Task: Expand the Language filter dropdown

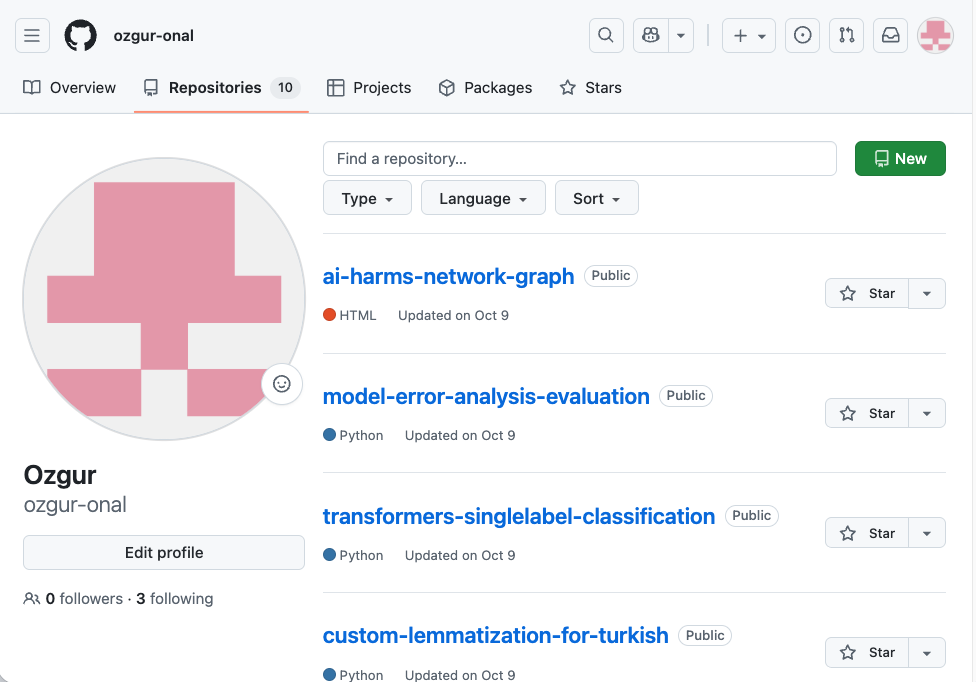Action: [x=483, y=198]
